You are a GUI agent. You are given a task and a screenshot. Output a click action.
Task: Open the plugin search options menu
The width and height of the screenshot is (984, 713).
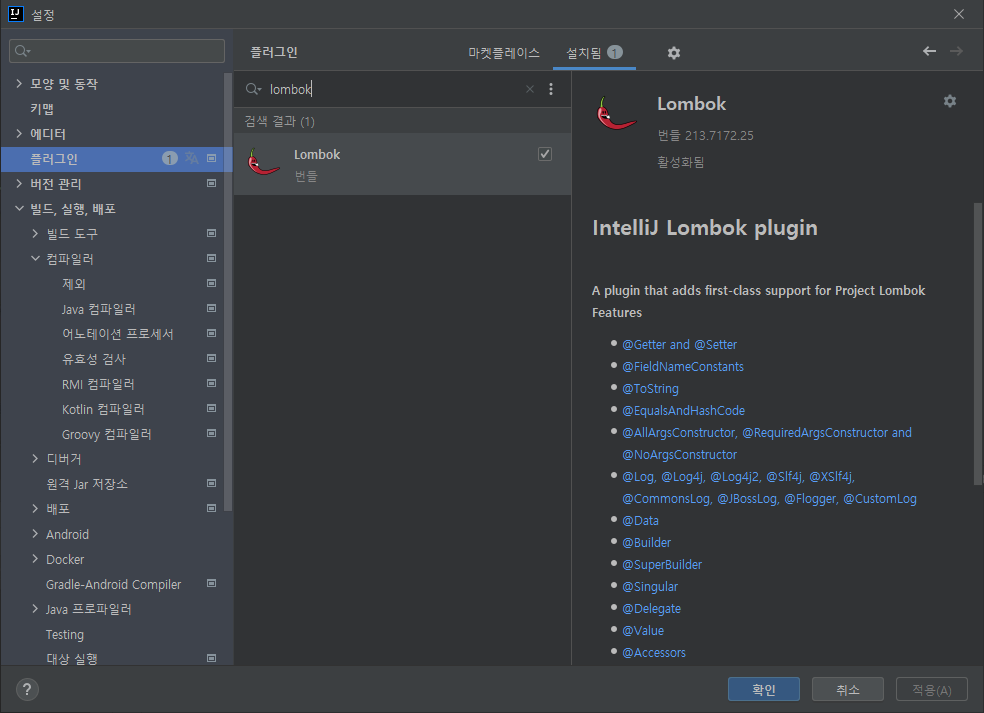tap(551, 89)
